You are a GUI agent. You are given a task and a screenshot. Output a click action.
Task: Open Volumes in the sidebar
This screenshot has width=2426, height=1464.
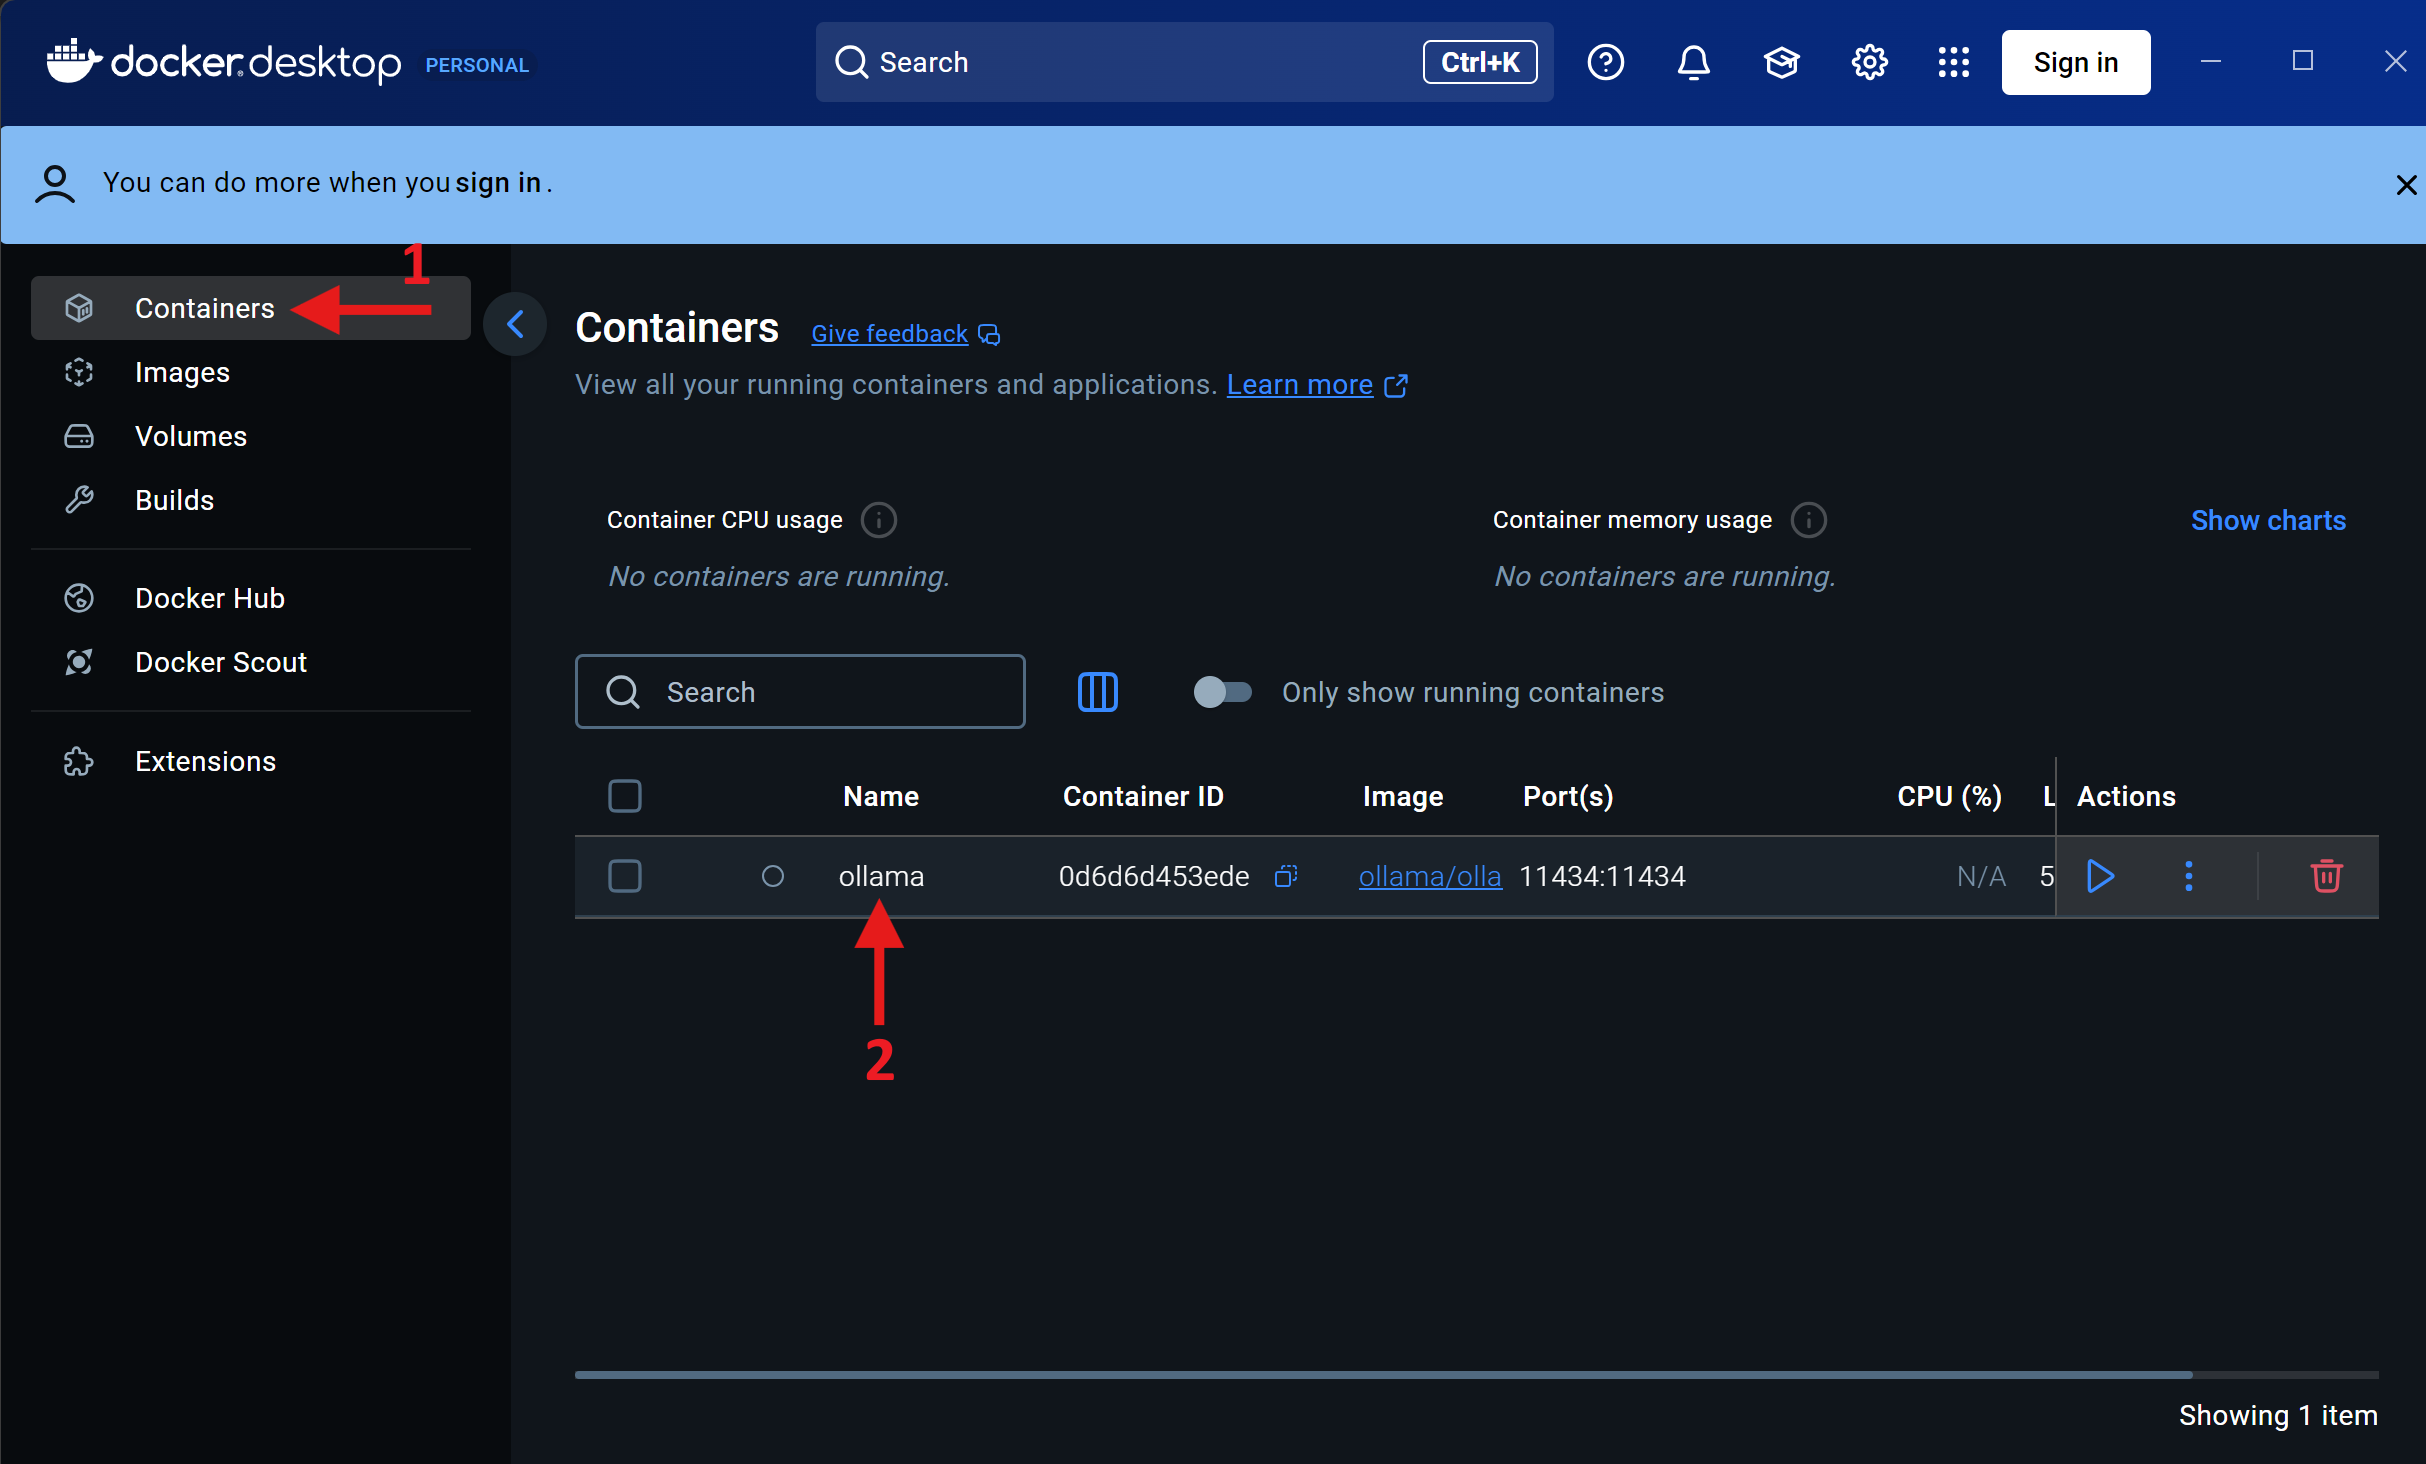[250, 436]
